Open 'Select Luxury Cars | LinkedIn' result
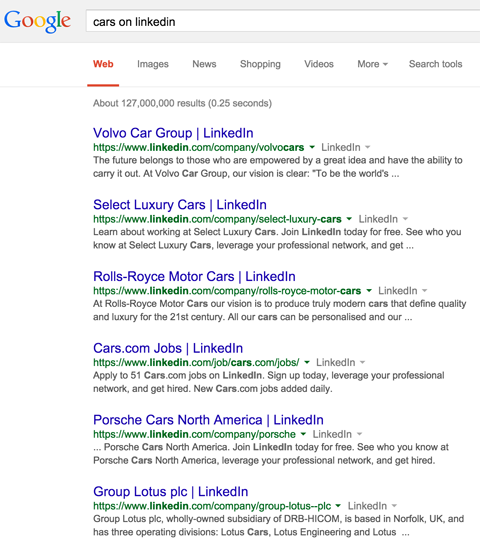480x542 pixels. (x=180, y=205)
